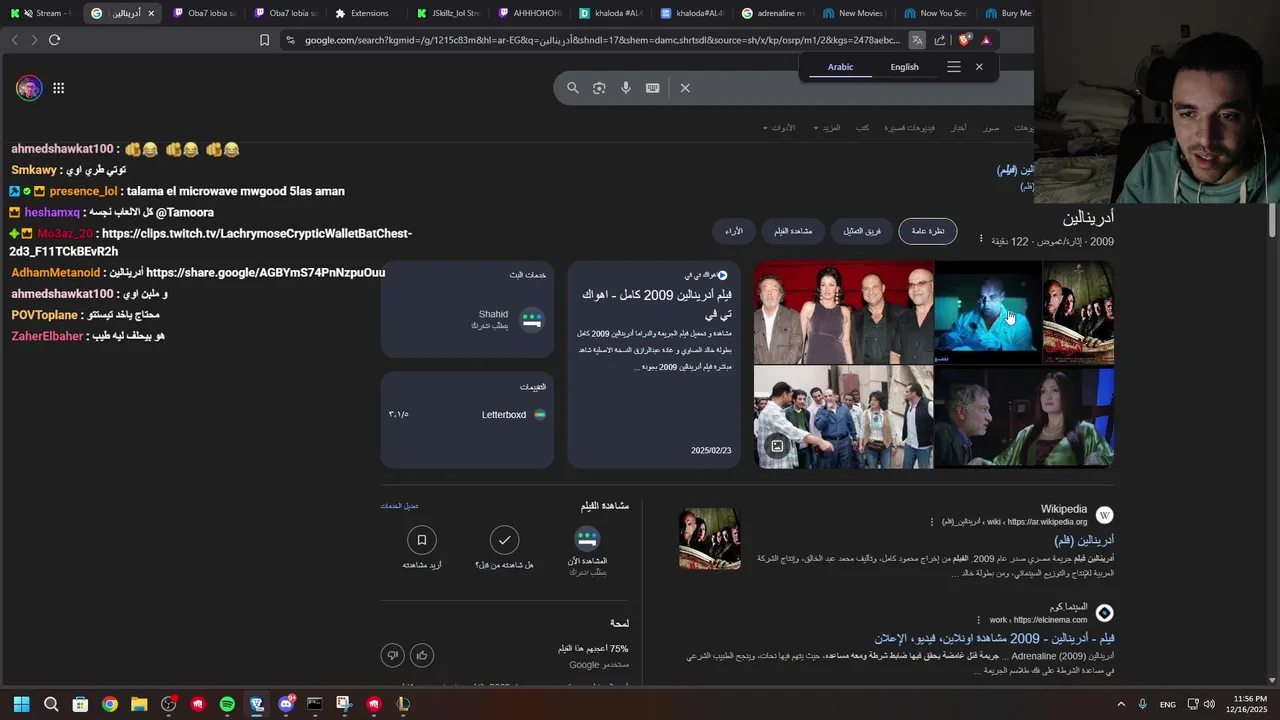Open the Wikipedia result poster thumbnail
This screenshot has width=1280, height=720.
pyautogui.click(x=710, y=539)
